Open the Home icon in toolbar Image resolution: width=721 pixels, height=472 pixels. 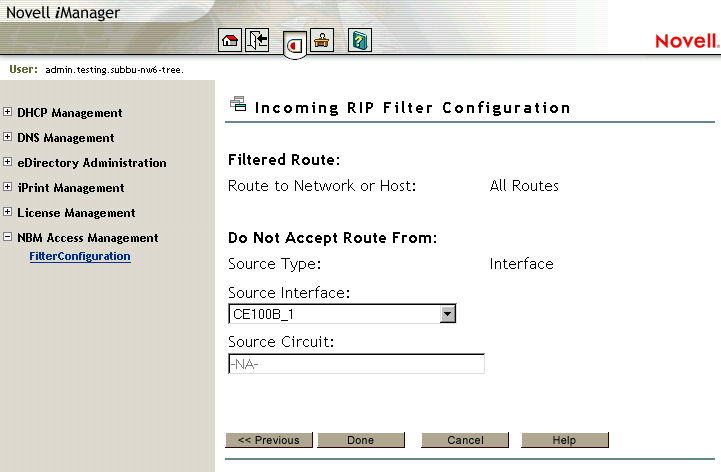pyautogui.click(x=229, y=40)
